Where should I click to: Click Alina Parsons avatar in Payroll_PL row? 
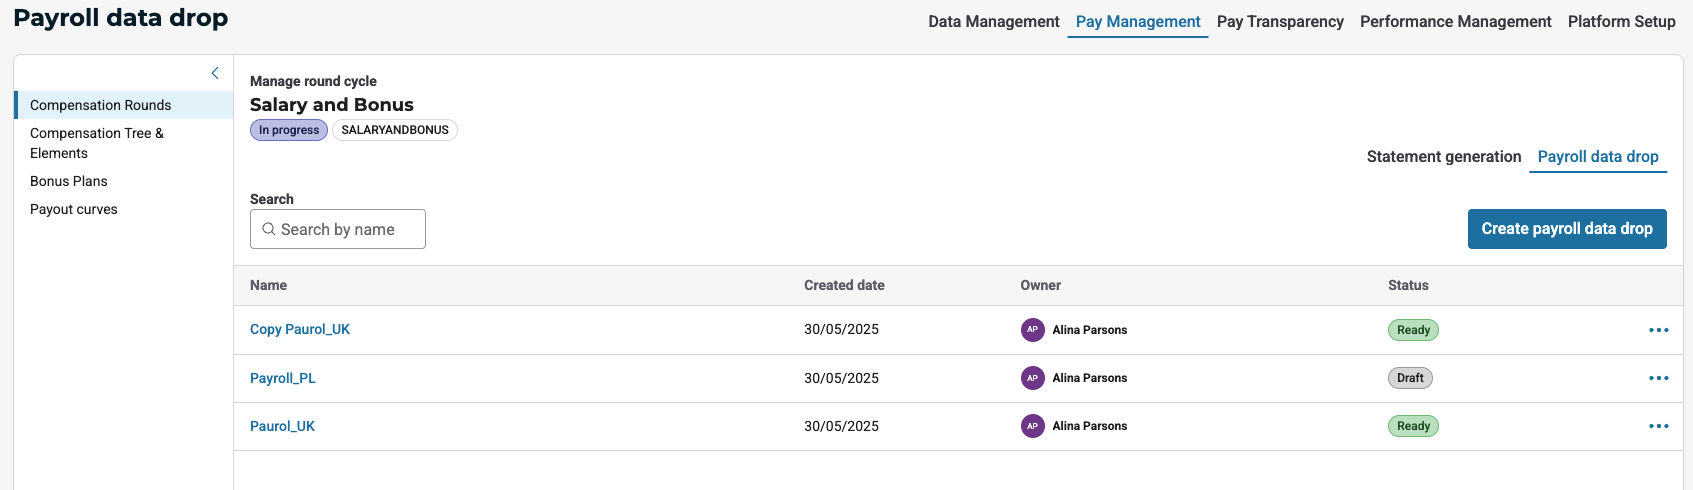(x=1032, y=378)
